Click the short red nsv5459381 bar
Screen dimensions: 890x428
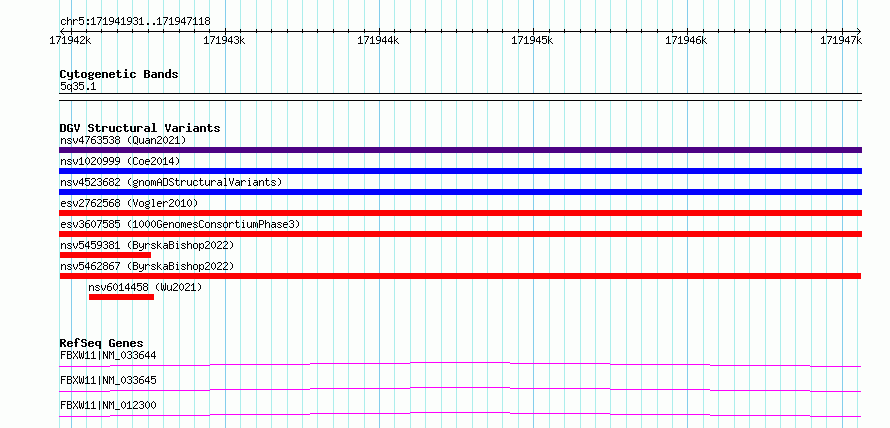(105, 255)
